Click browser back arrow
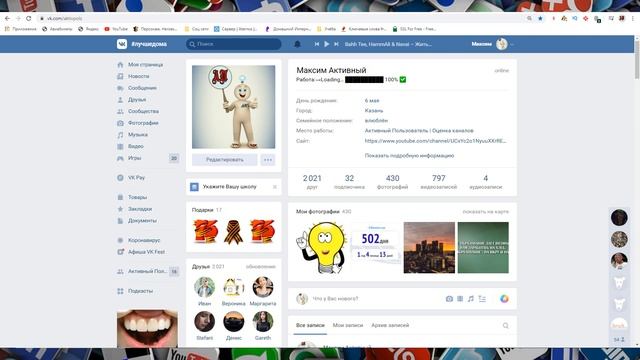This screenshot has width=640, height=360. click(7, 18)
